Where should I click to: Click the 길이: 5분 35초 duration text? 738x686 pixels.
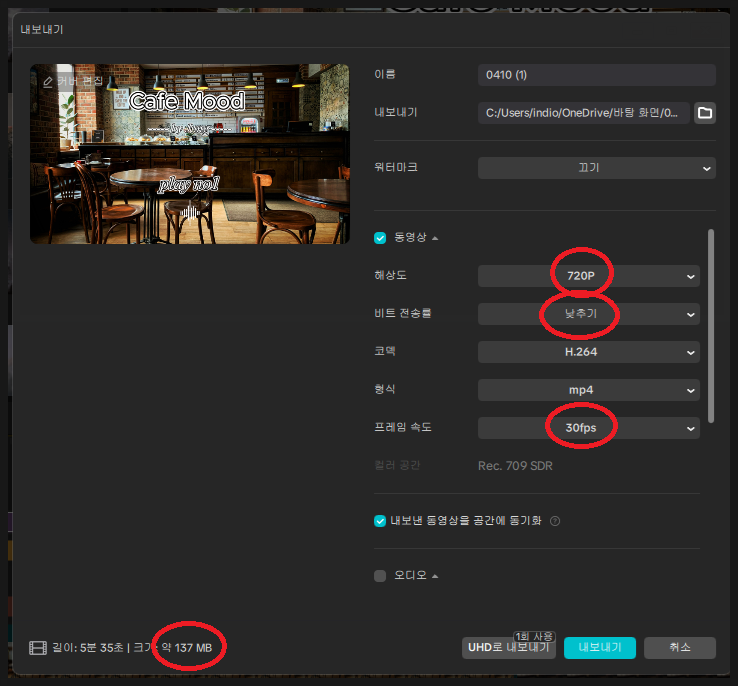coord(88,648)
